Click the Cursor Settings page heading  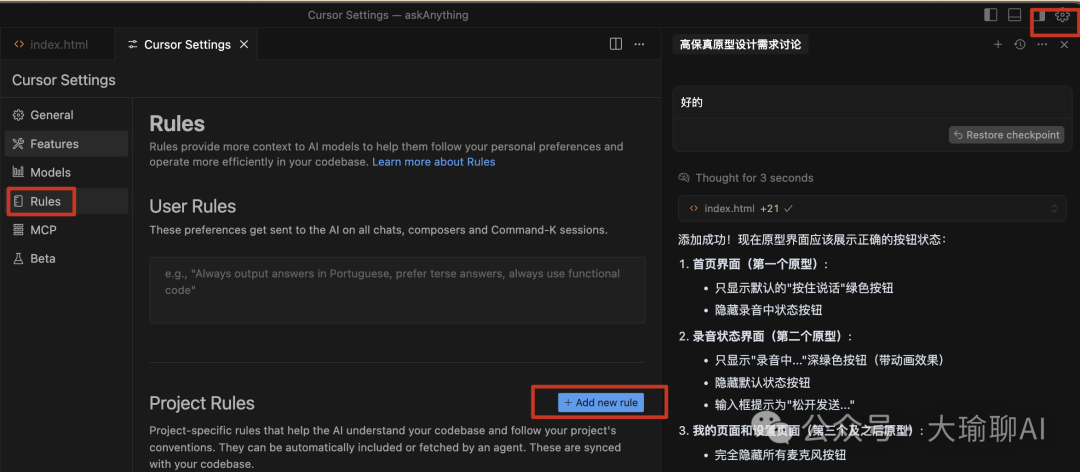click(x=64, y=80)
